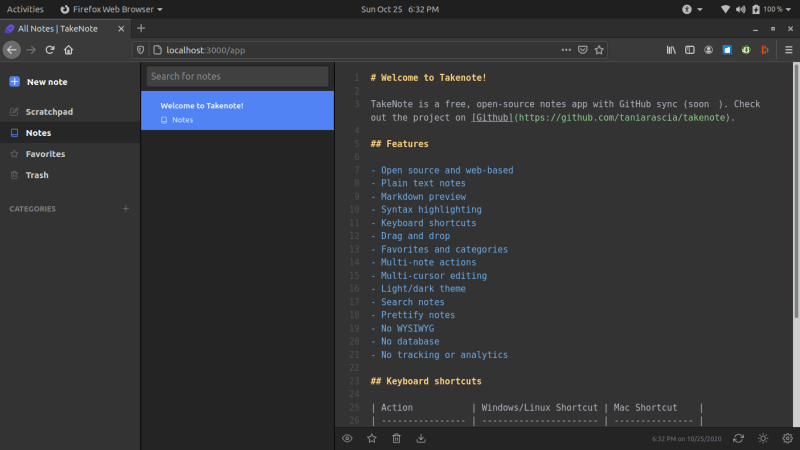This screenshot has width=800, height=450.
Task: Click the line '- Light/dark theme'
Action: pyautogui.click(x=418, y=289)
